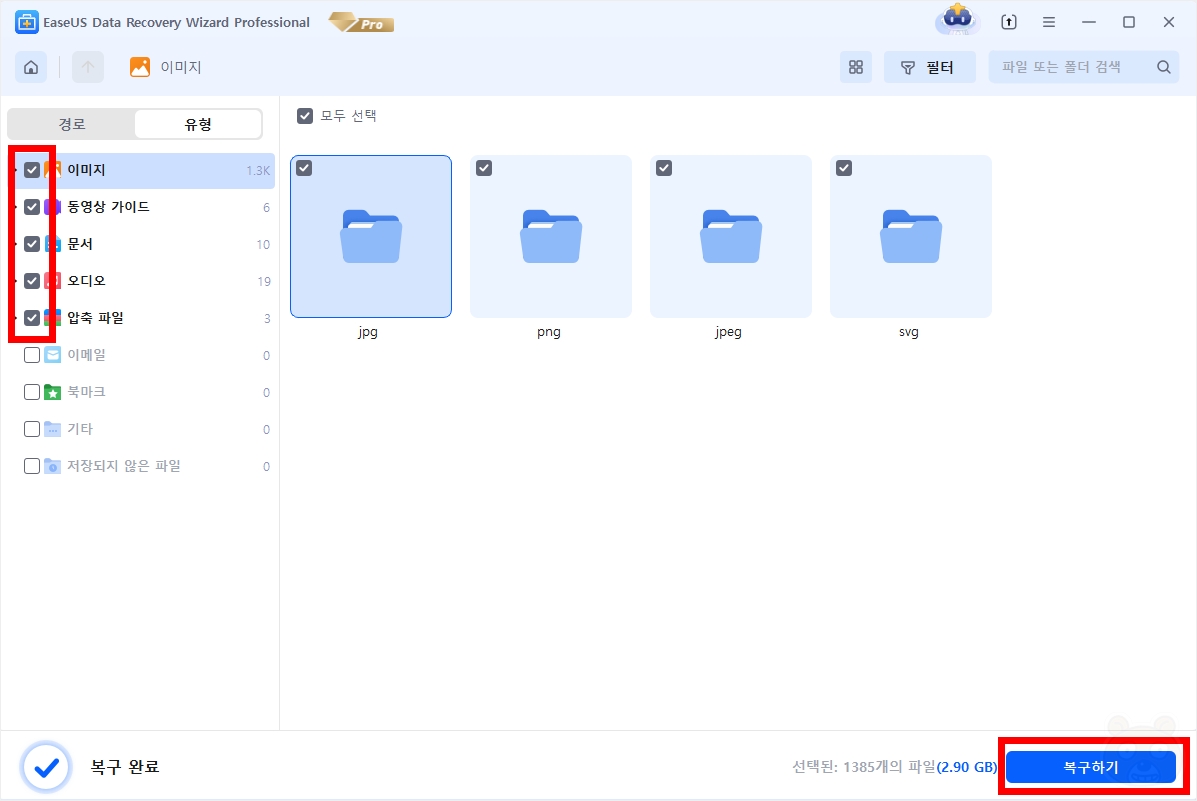Click the 북마크 star folder icon
The width and height of the screenshot is (1197, 801).
tap(53, 392)
